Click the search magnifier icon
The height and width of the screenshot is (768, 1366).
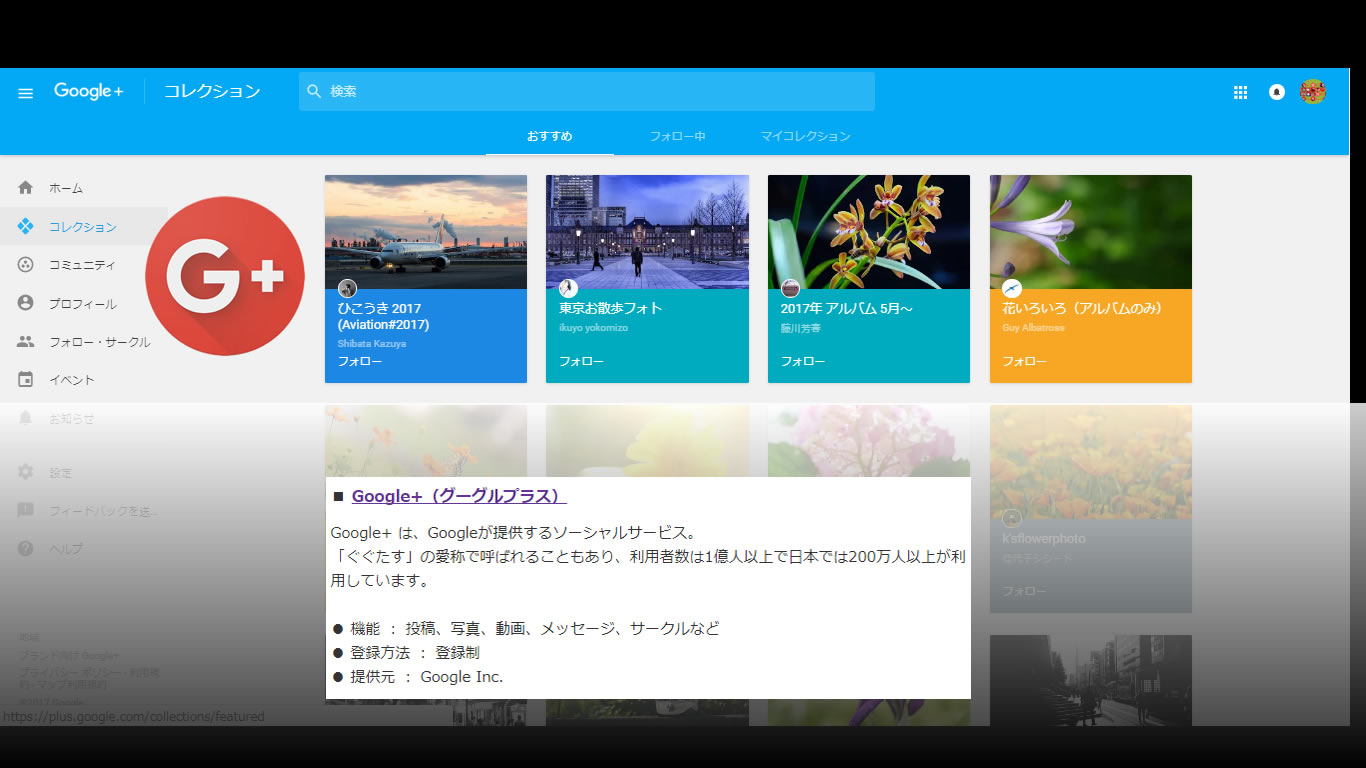pos(314,91)
